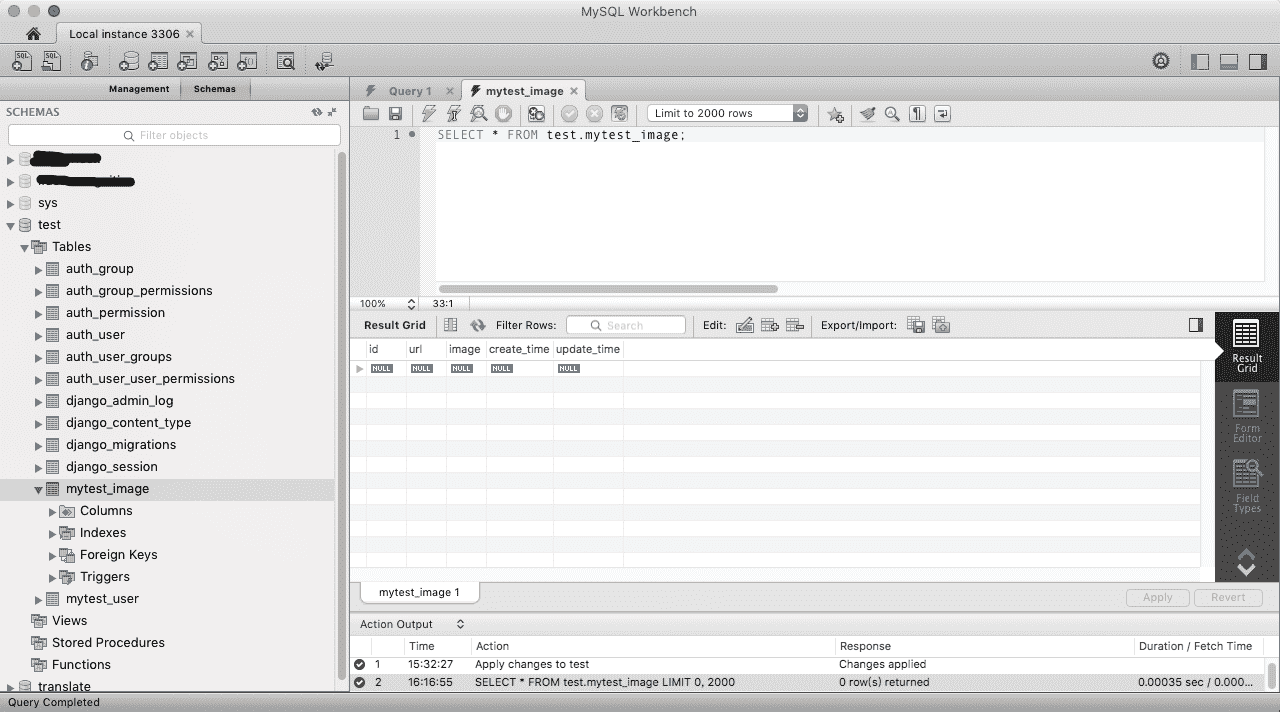Image resolution: width=1280 pixels, height=712 pixels.
Task: Create a new stored procedure icon
Action: pos(217,62)
